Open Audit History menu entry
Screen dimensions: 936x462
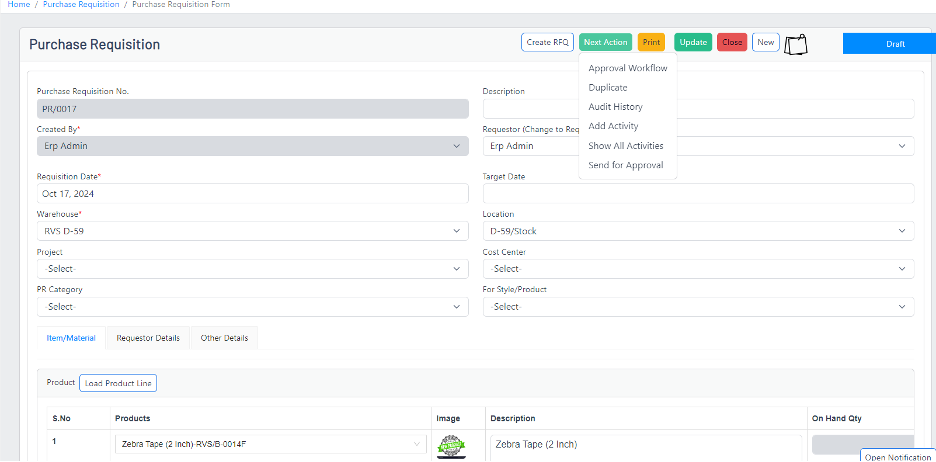click(x=615, y=107)
